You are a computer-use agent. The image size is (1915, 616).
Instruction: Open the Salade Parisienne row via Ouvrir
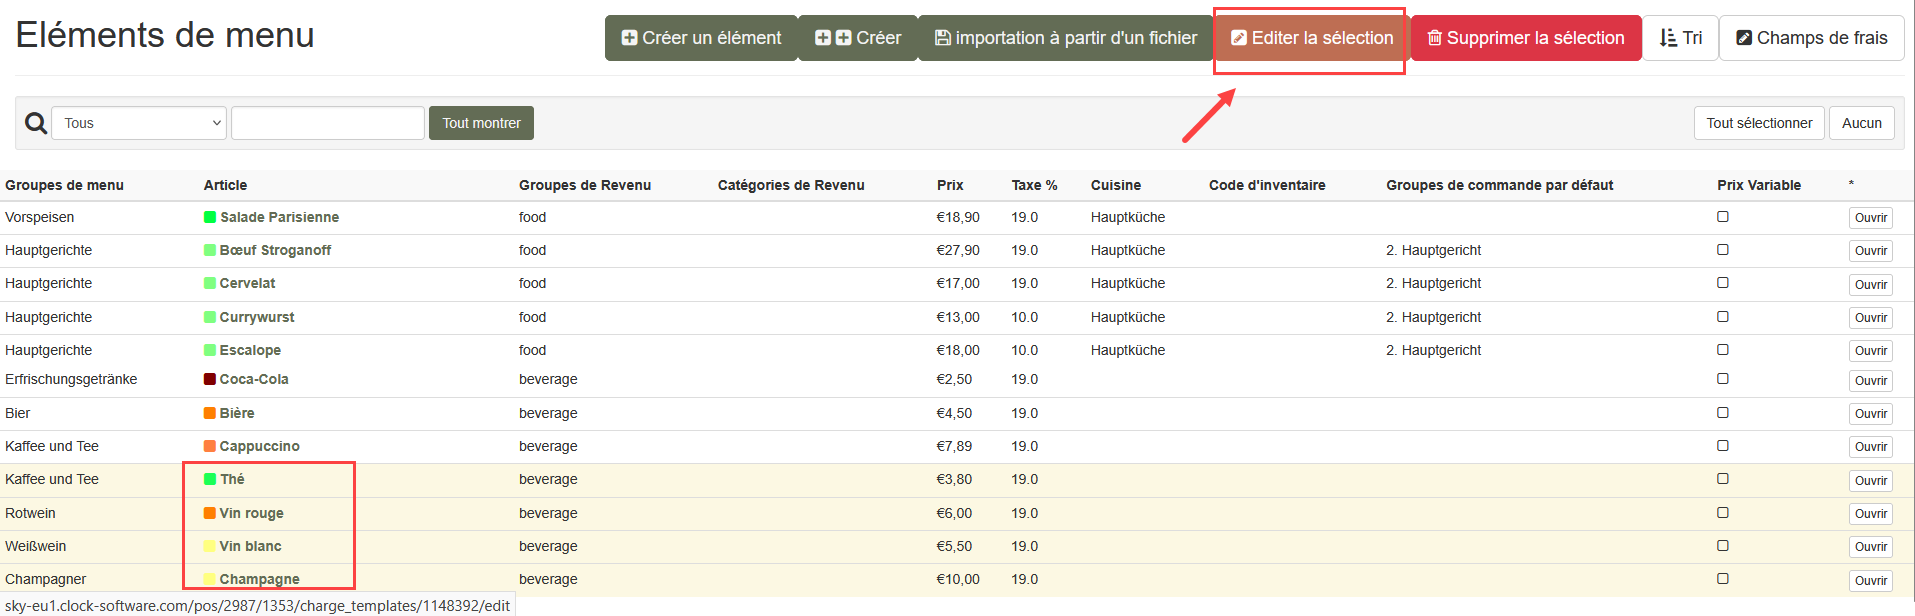(x=1870, y=218)
